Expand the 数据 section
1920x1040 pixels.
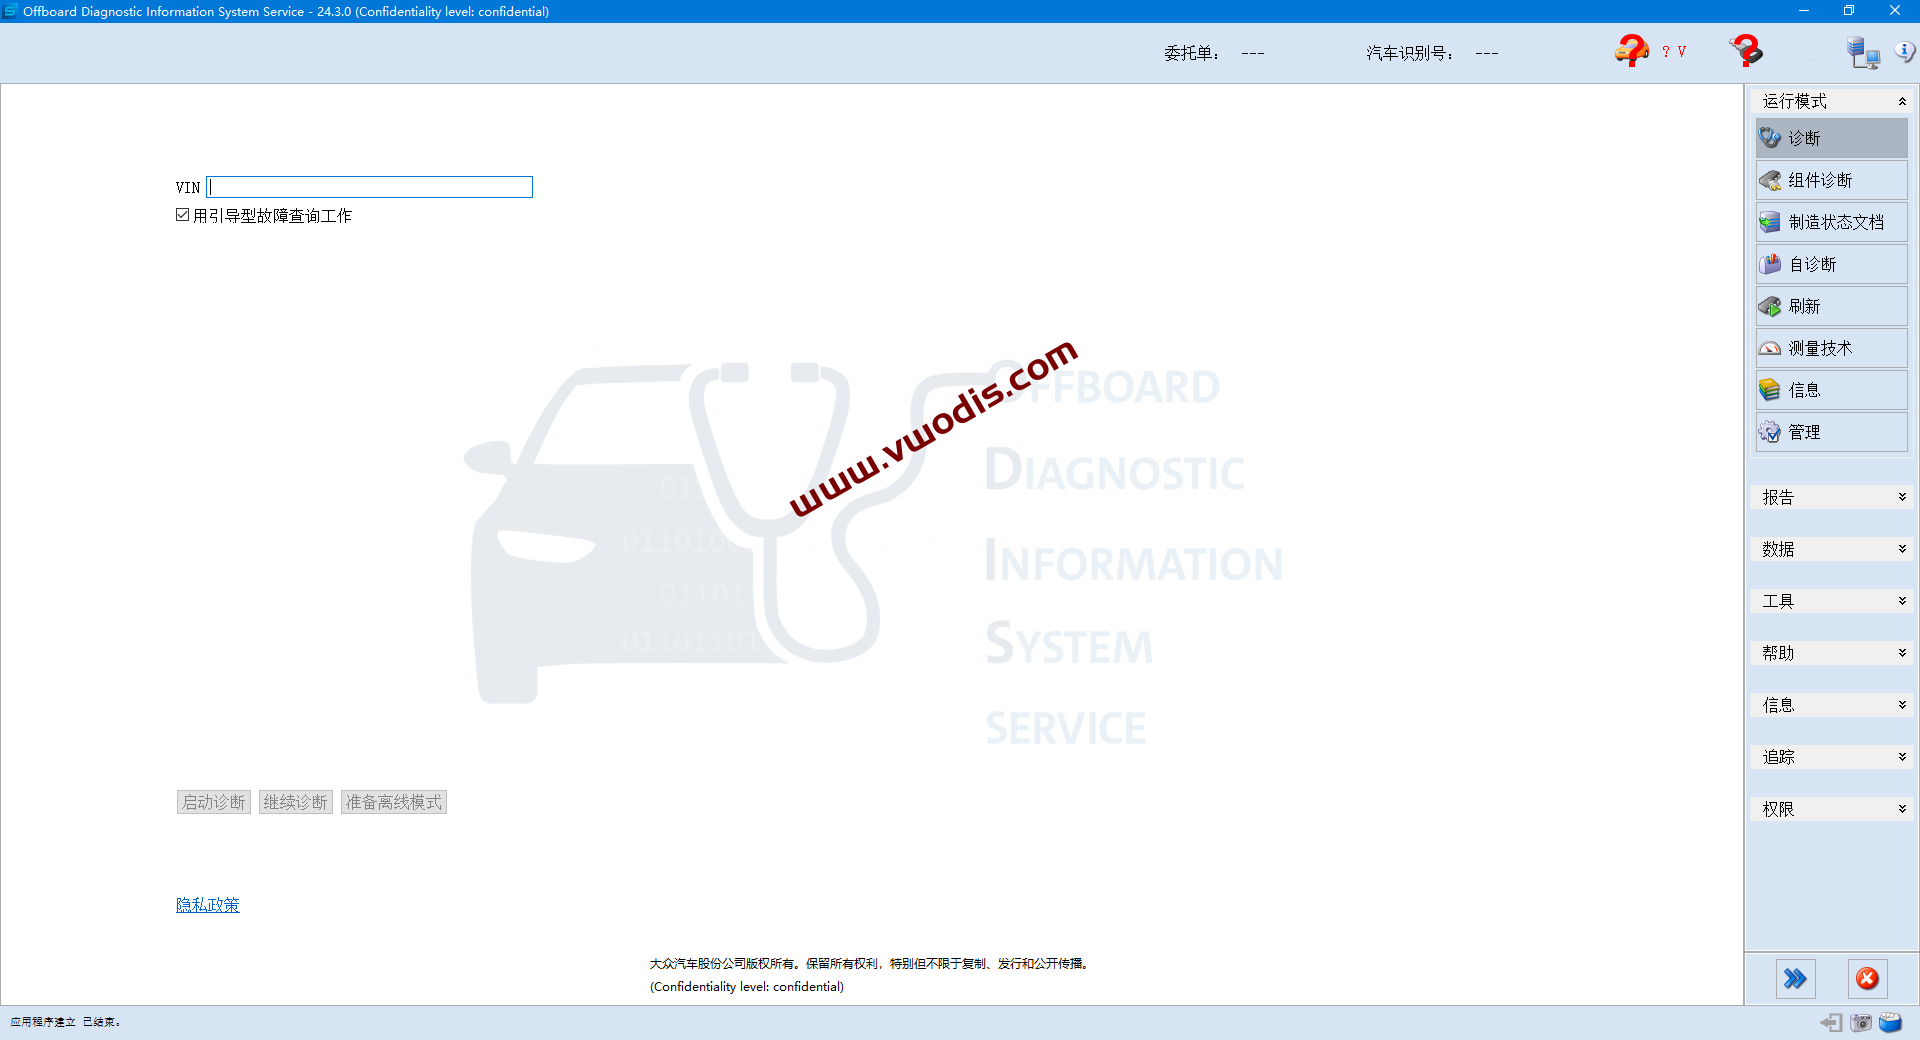[1831, 549]
